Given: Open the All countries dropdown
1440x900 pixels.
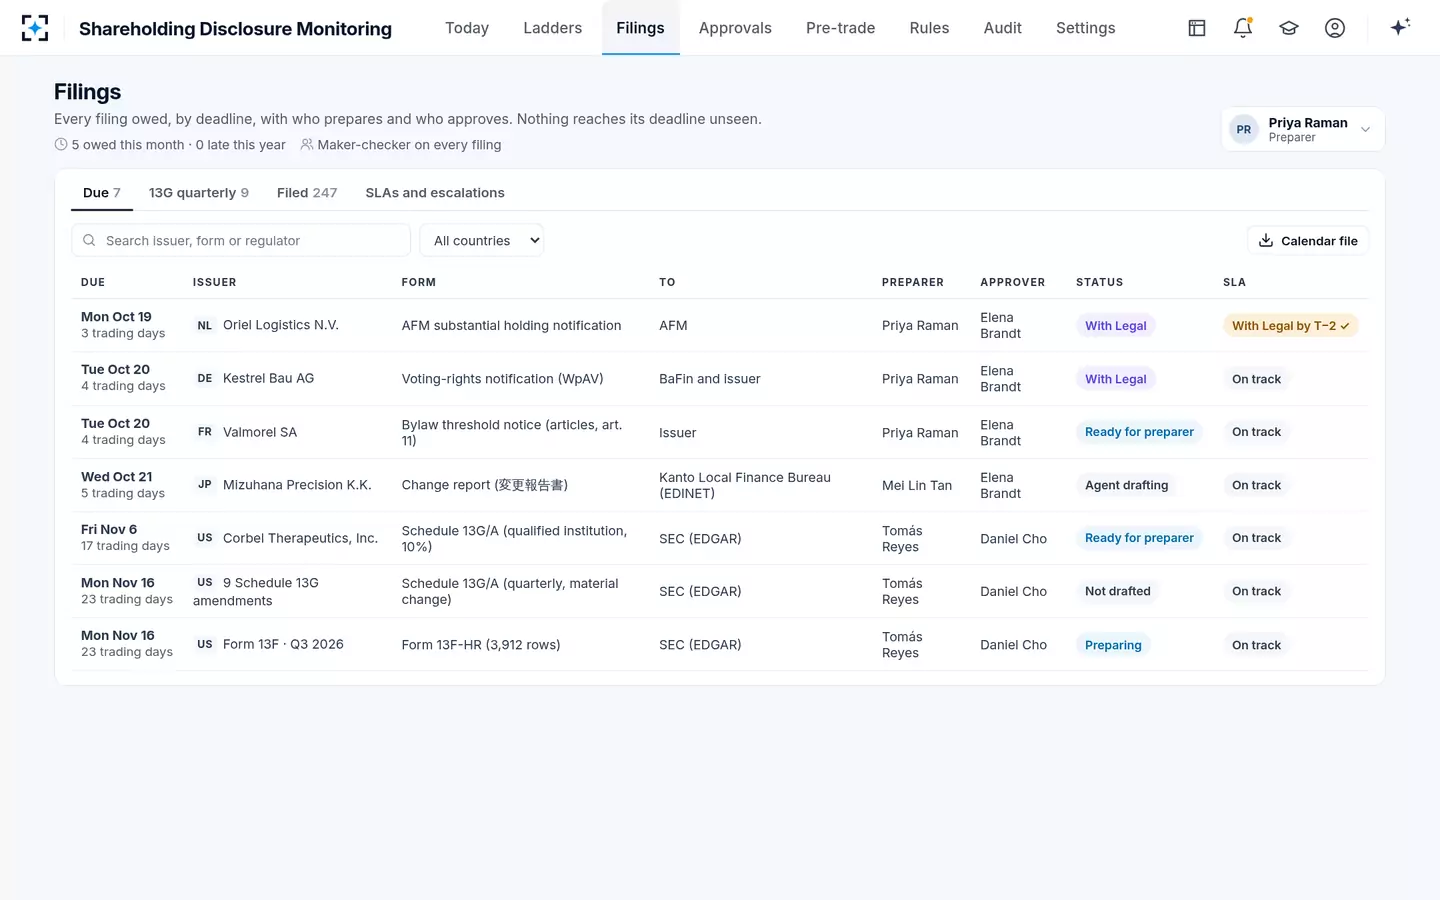Looking at the screenshot, I should [482, 241].
